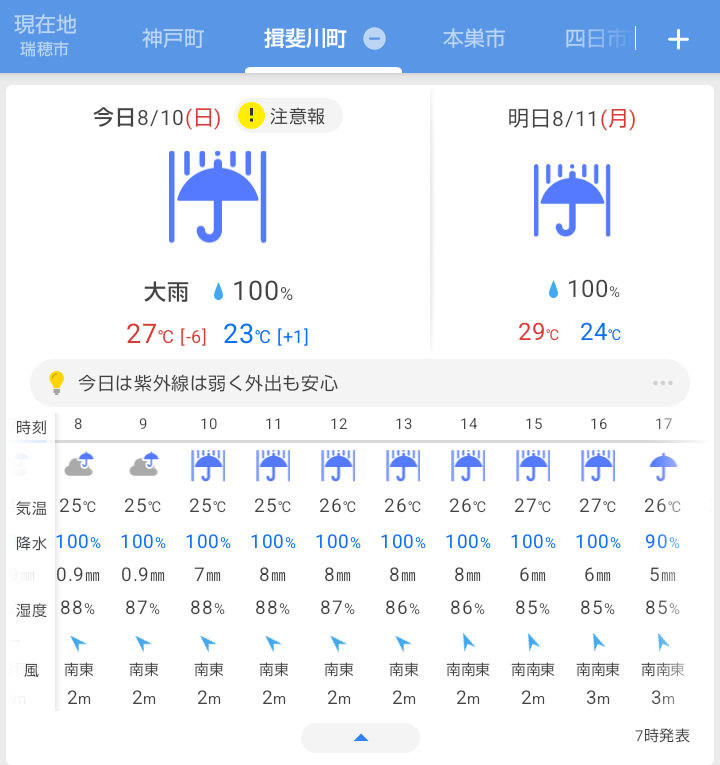The height and width of the screenshot is (765, 720).
Task: Open the 注意報 warning badge
Action: tap(288, 116)
